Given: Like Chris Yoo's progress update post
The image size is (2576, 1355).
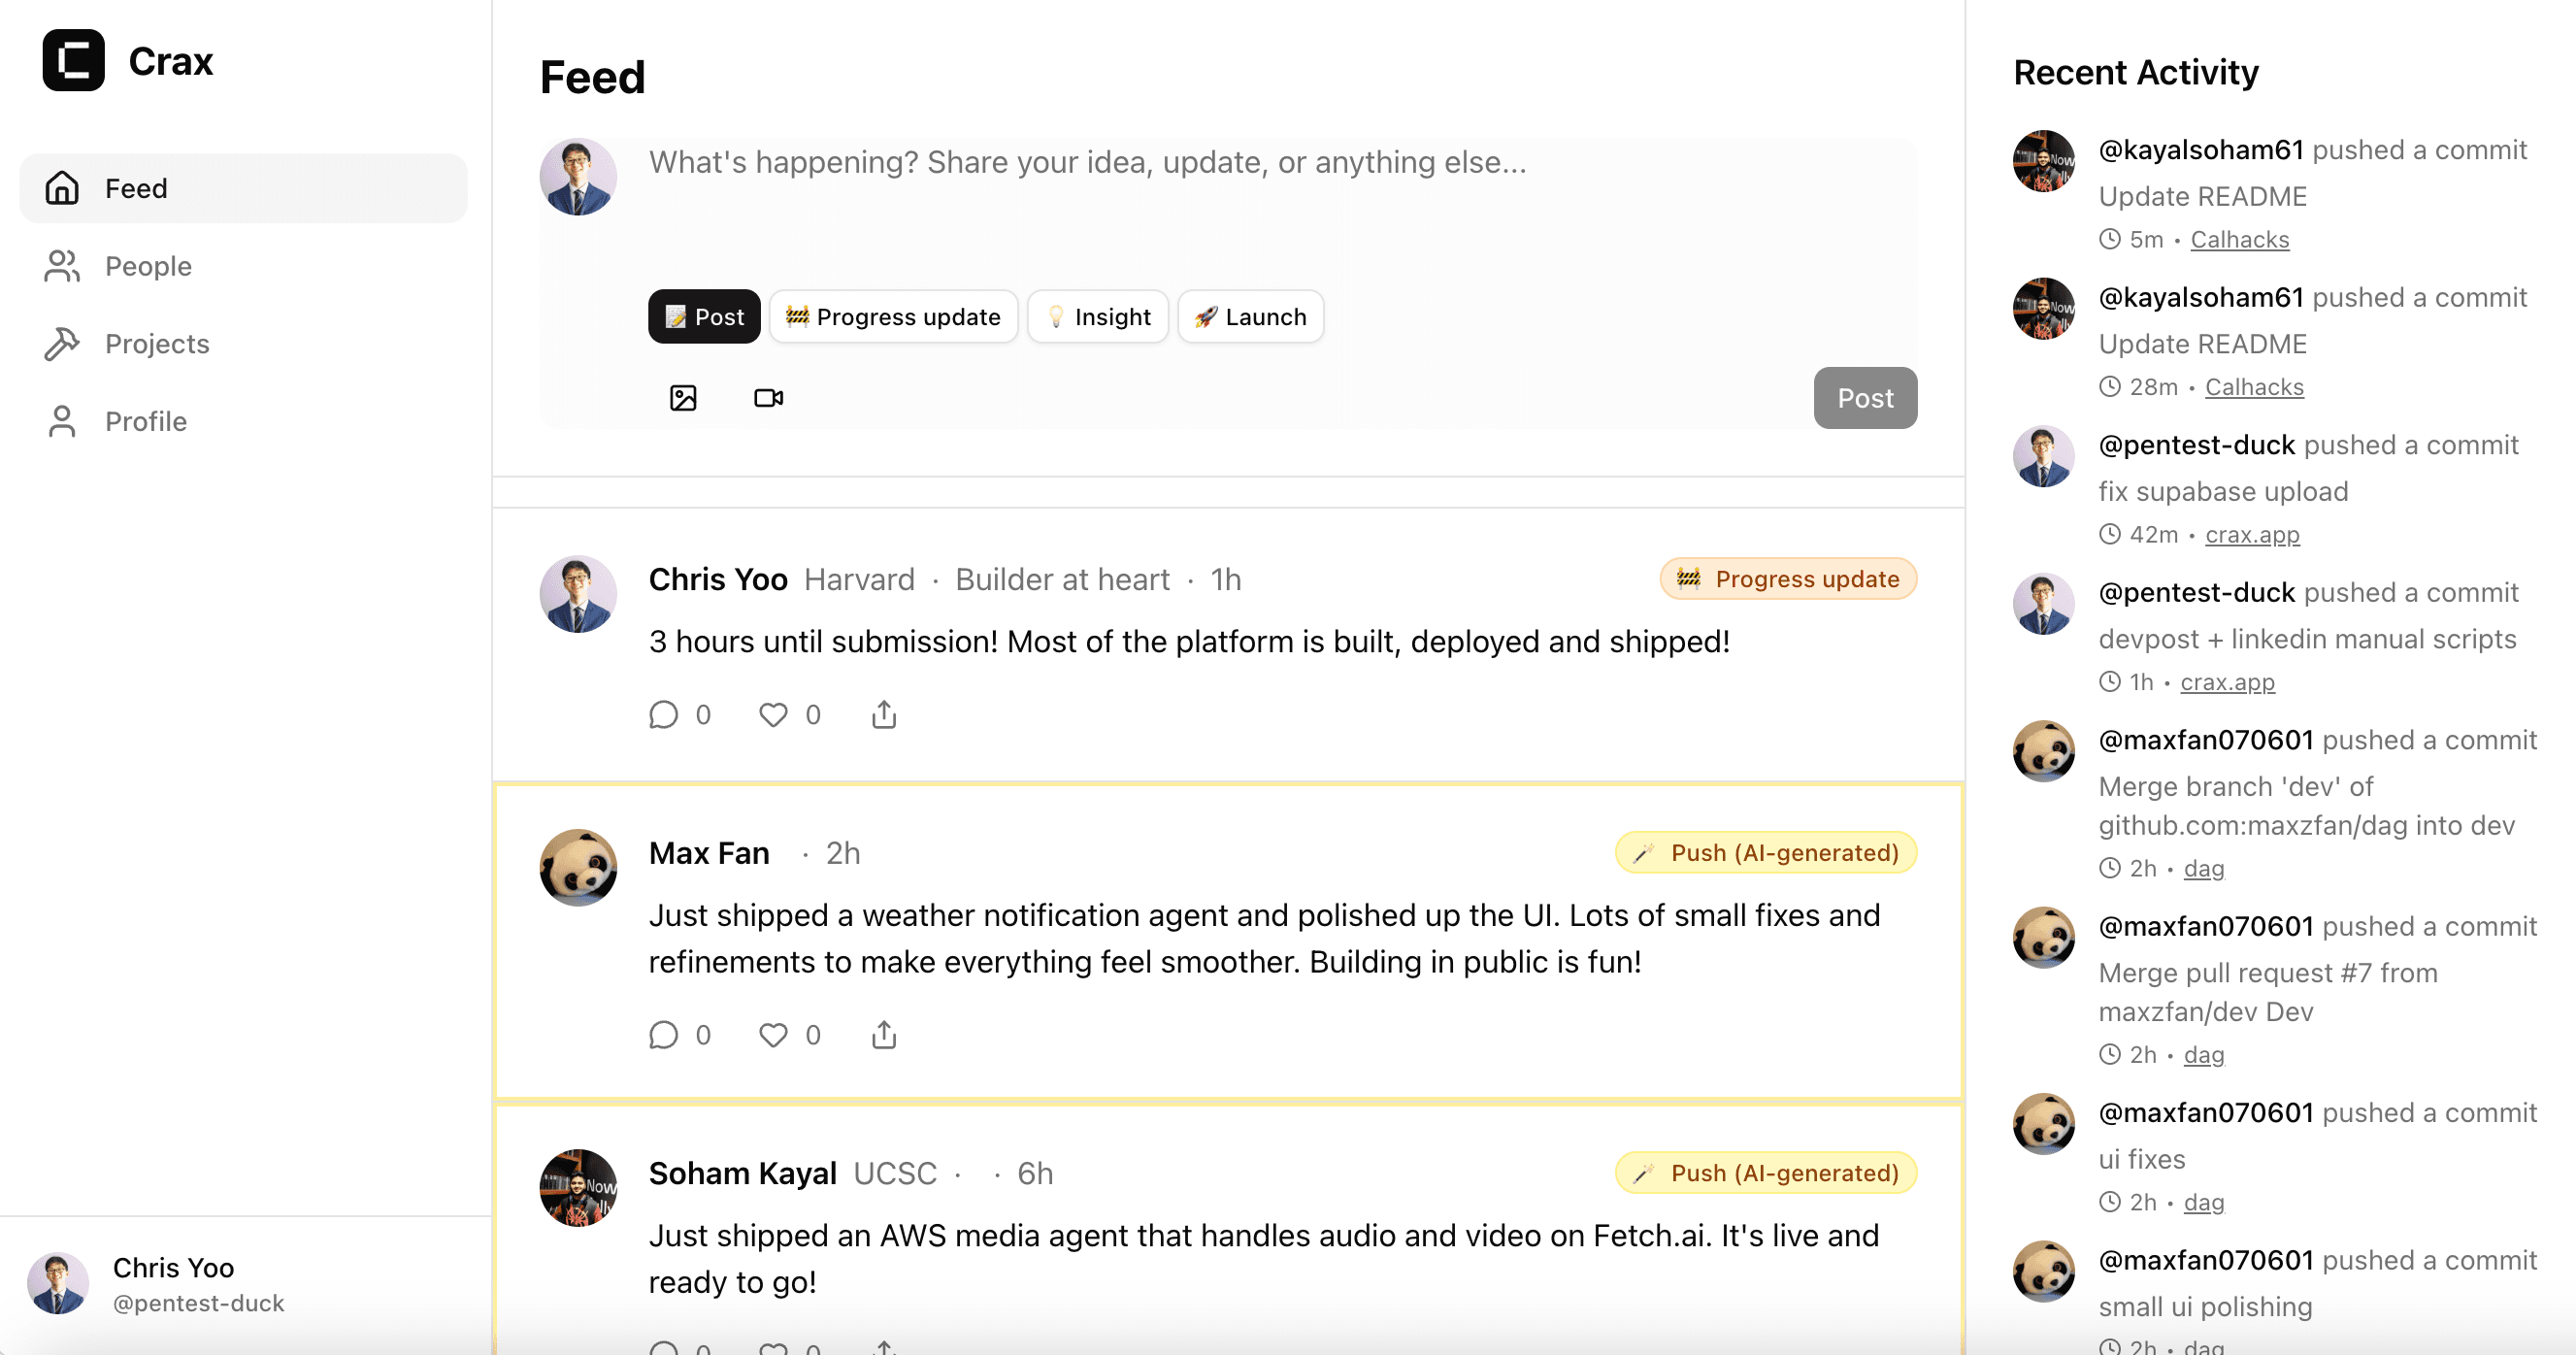Looking at the screenshot, I should (x=773, y=715).
